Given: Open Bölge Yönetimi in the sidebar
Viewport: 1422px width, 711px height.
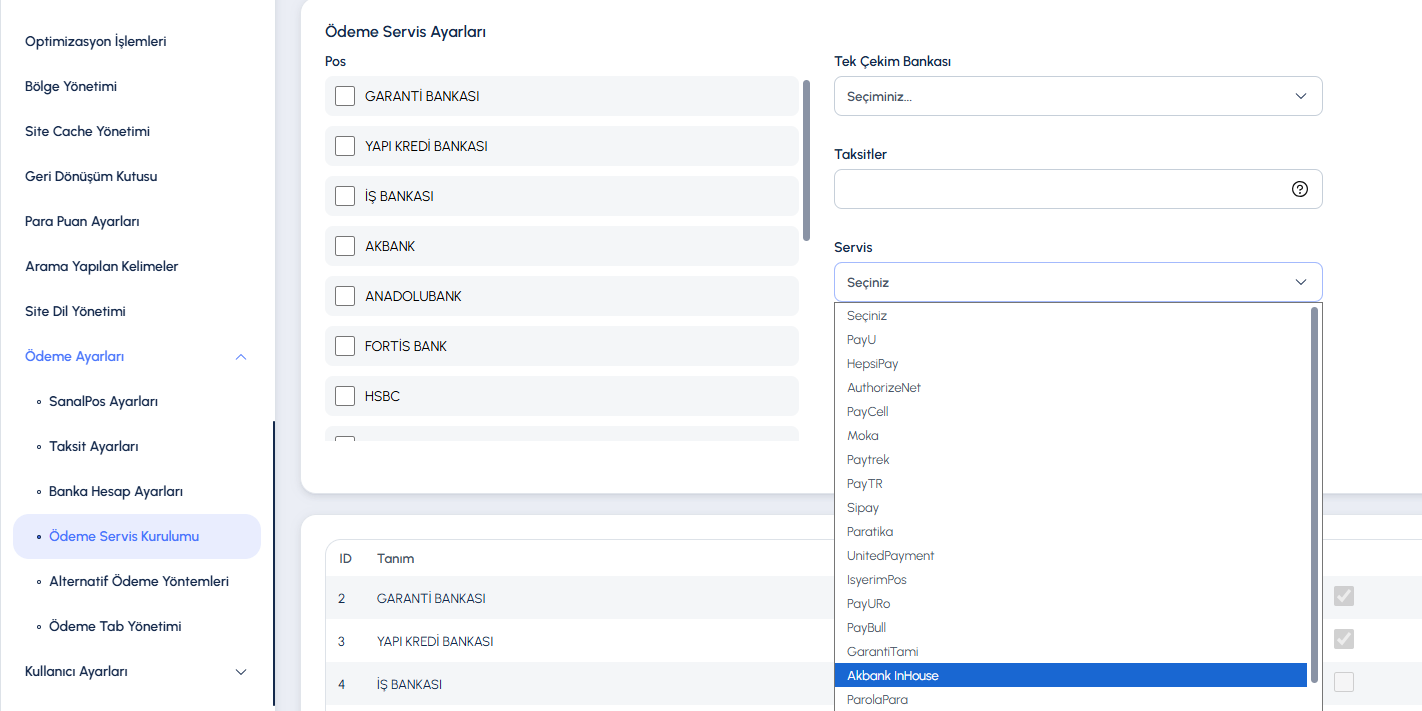Looking at the screenshot, I should click(71, 86).
